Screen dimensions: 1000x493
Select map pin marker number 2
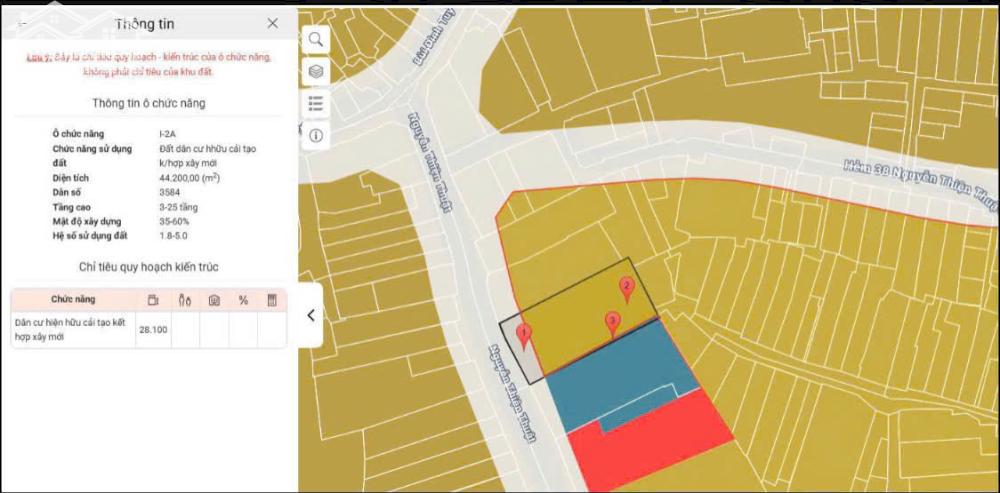tap(627, 289)
